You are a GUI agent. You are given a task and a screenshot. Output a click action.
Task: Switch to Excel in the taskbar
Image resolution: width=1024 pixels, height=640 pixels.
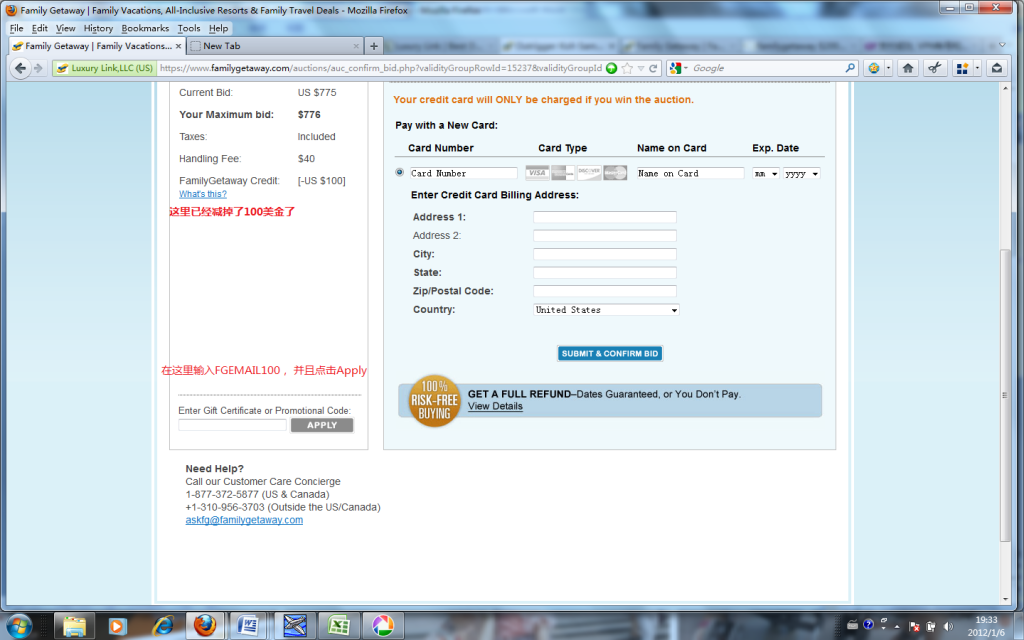(338, 626)
